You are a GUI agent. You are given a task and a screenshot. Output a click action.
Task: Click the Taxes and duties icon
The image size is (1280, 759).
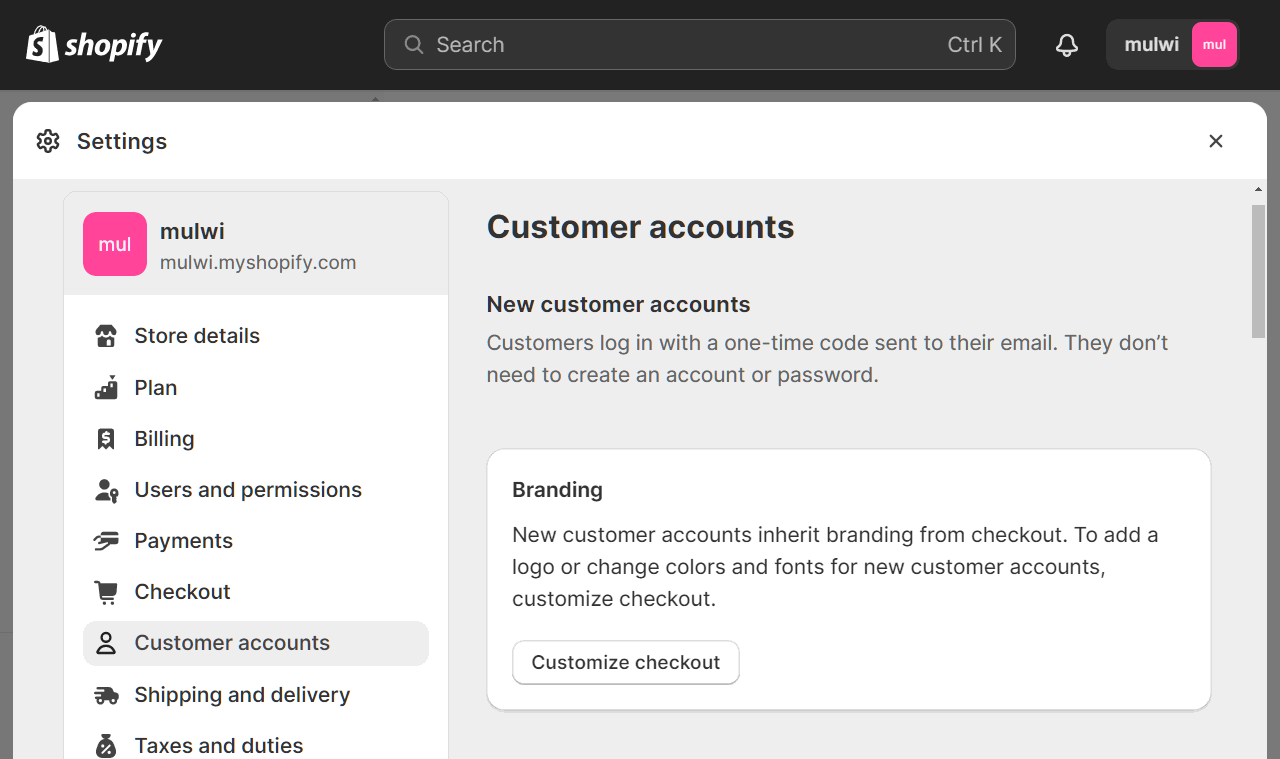(x=106, y=746)
